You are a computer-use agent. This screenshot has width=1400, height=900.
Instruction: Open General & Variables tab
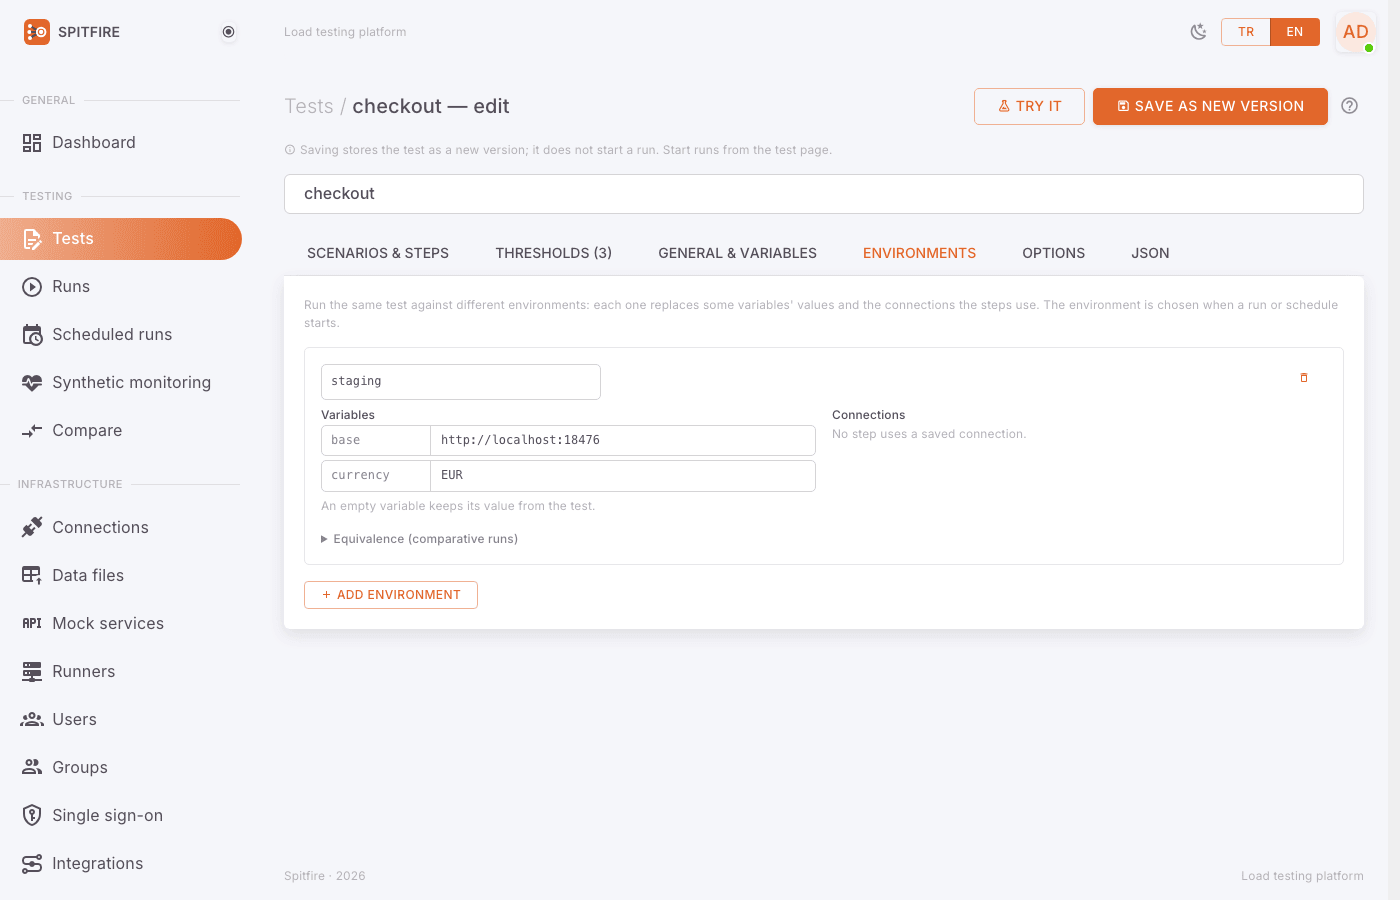pos(738,254)
